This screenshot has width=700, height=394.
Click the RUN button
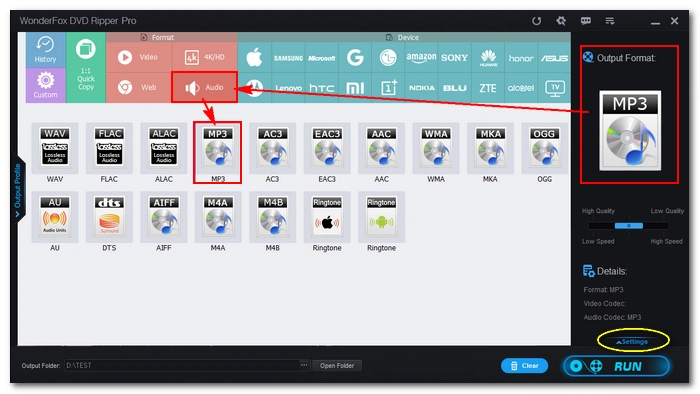tap(616, 366)
